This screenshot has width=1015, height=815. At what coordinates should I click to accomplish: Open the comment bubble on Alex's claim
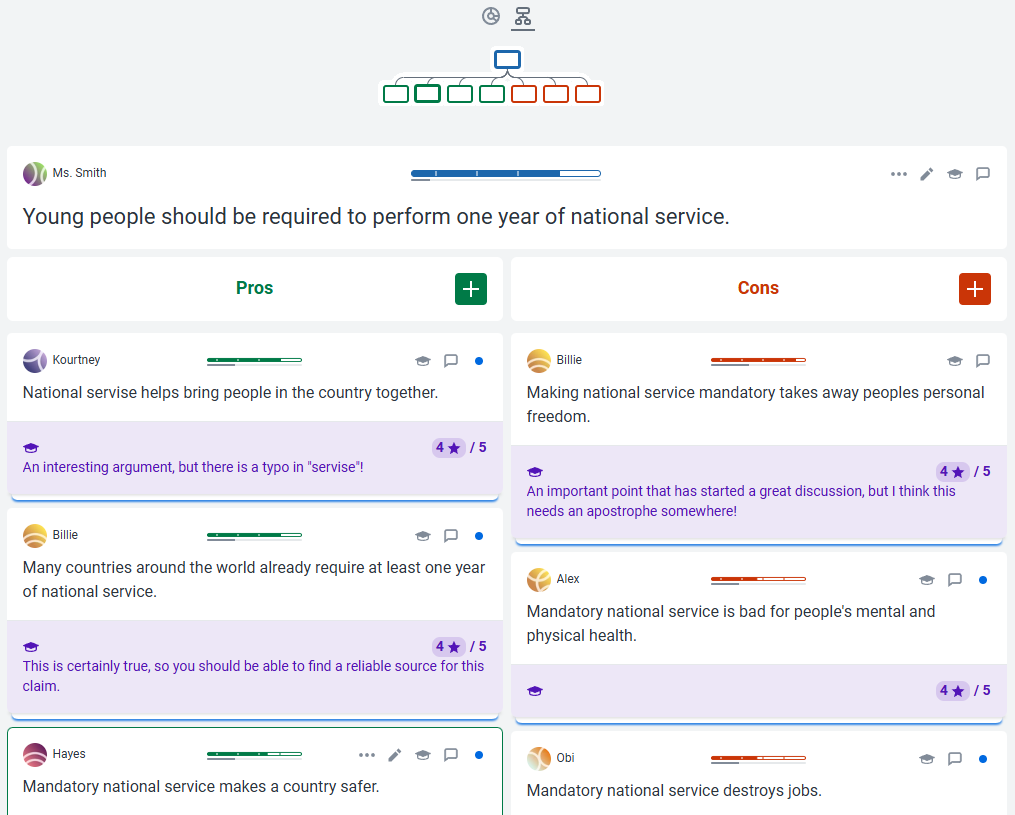[x=955, y=580]
